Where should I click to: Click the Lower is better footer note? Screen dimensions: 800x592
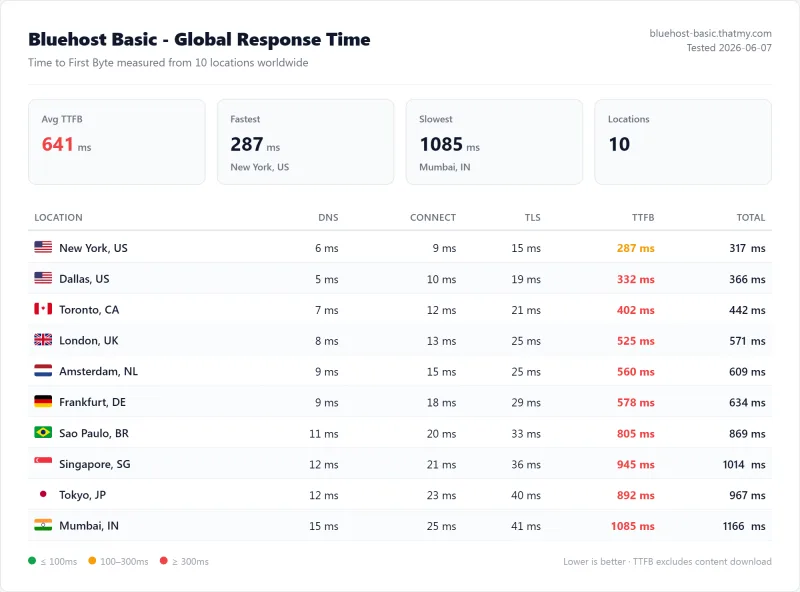click(x=667, y=561)
